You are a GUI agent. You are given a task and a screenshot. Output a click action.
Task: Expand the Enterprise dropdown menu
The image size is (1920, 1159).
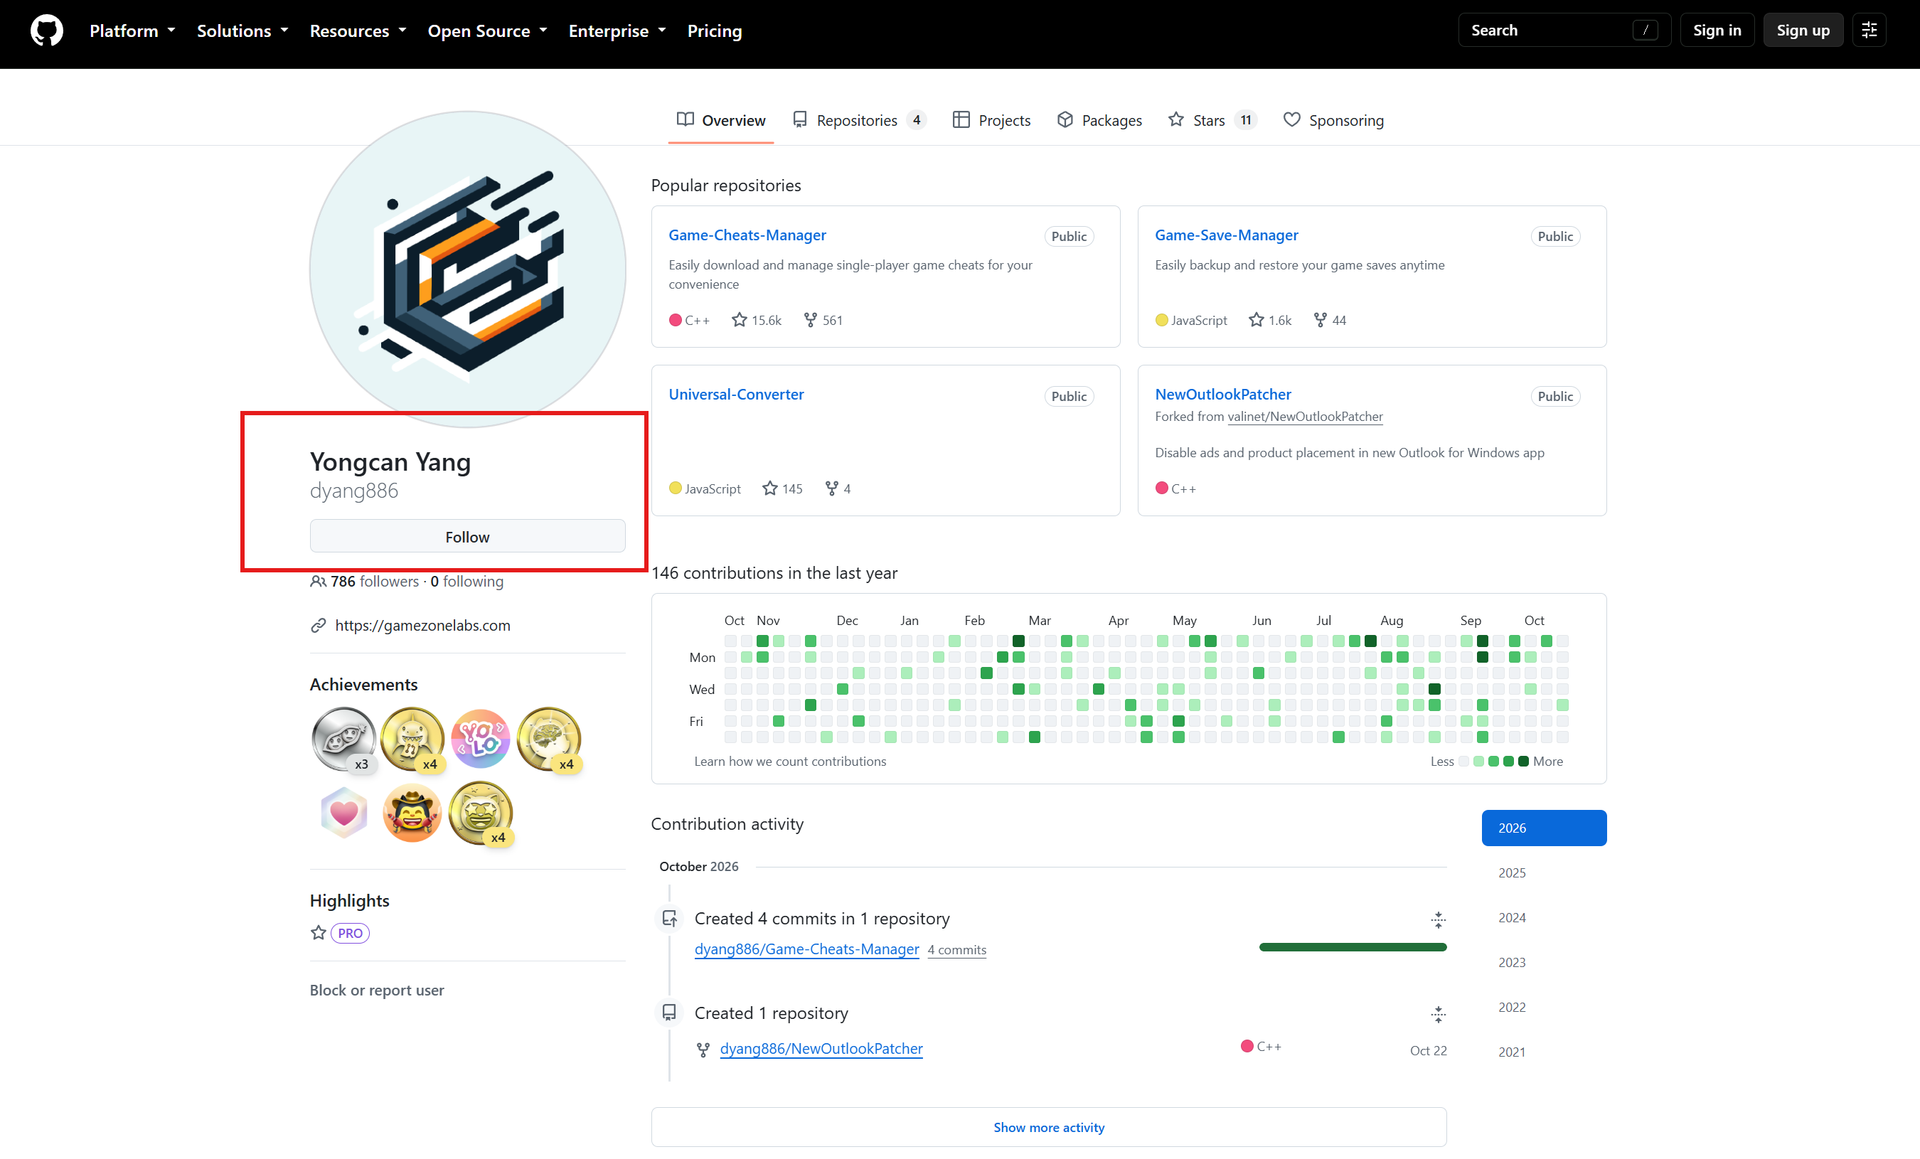point(617,31)
